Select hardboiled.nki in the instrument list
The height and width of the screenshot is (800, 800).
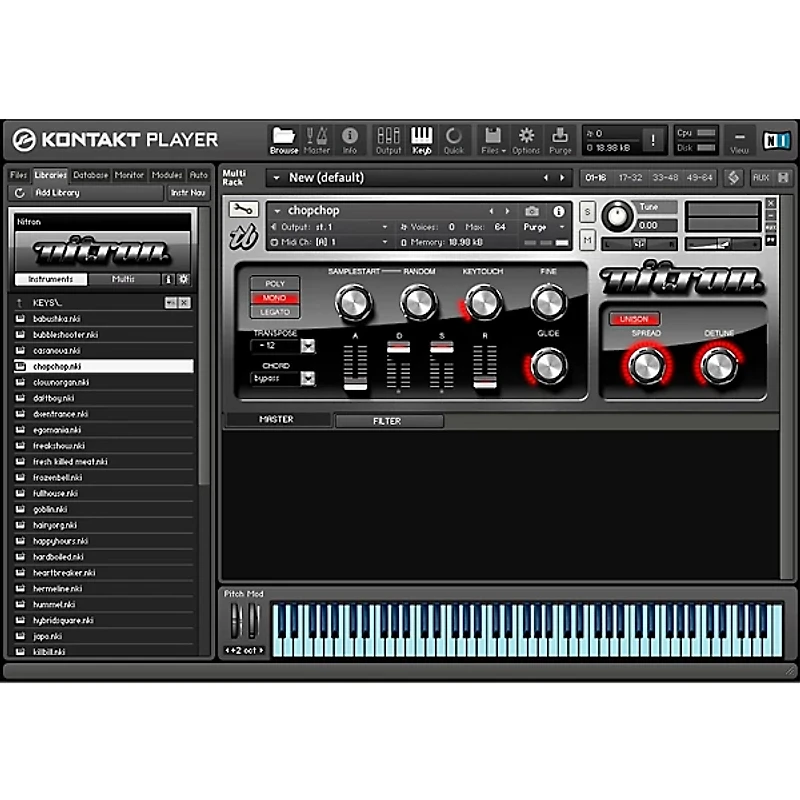click(58, 557)
